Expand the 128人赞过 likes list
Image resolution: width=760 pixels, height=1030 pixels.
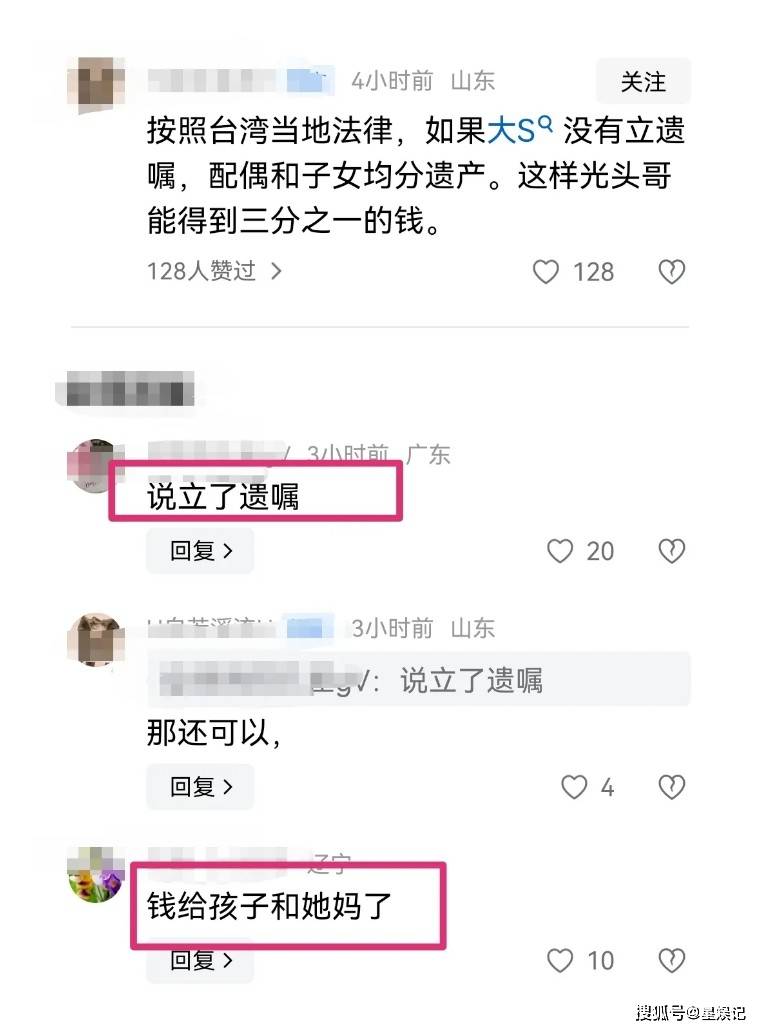tap(214, 271)
